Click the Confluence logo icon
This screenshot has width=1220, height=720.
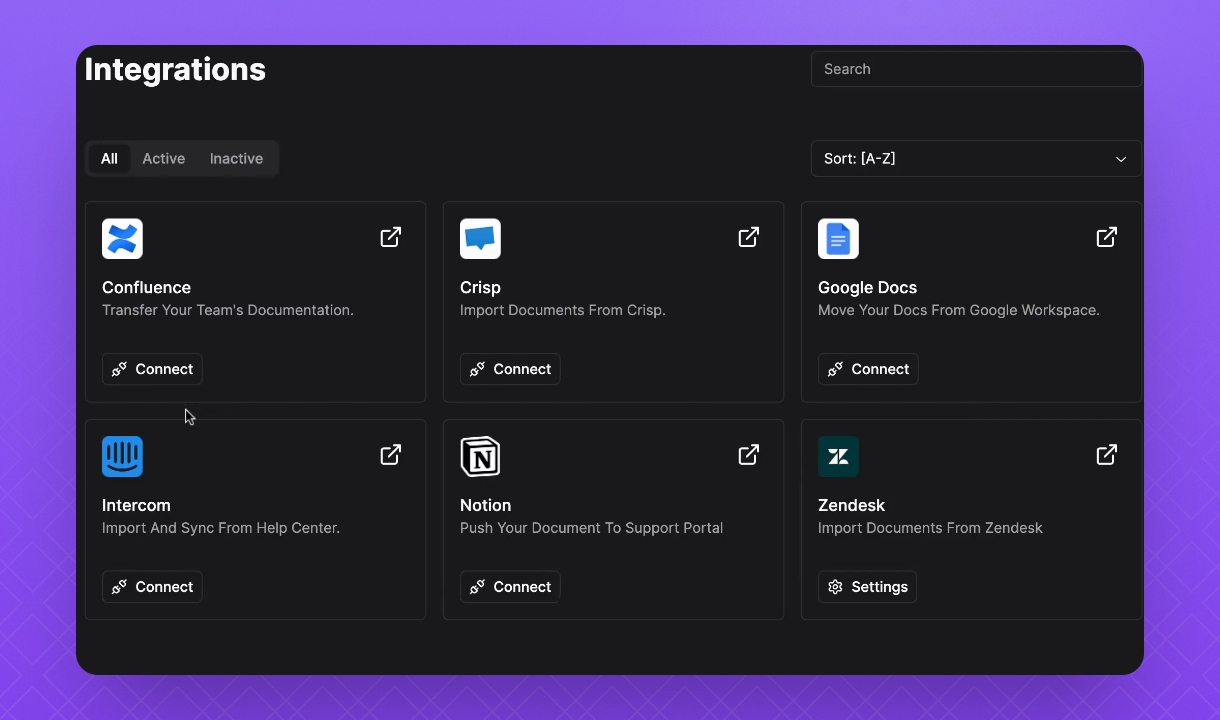pyautogui.click(x=122, y=239)
